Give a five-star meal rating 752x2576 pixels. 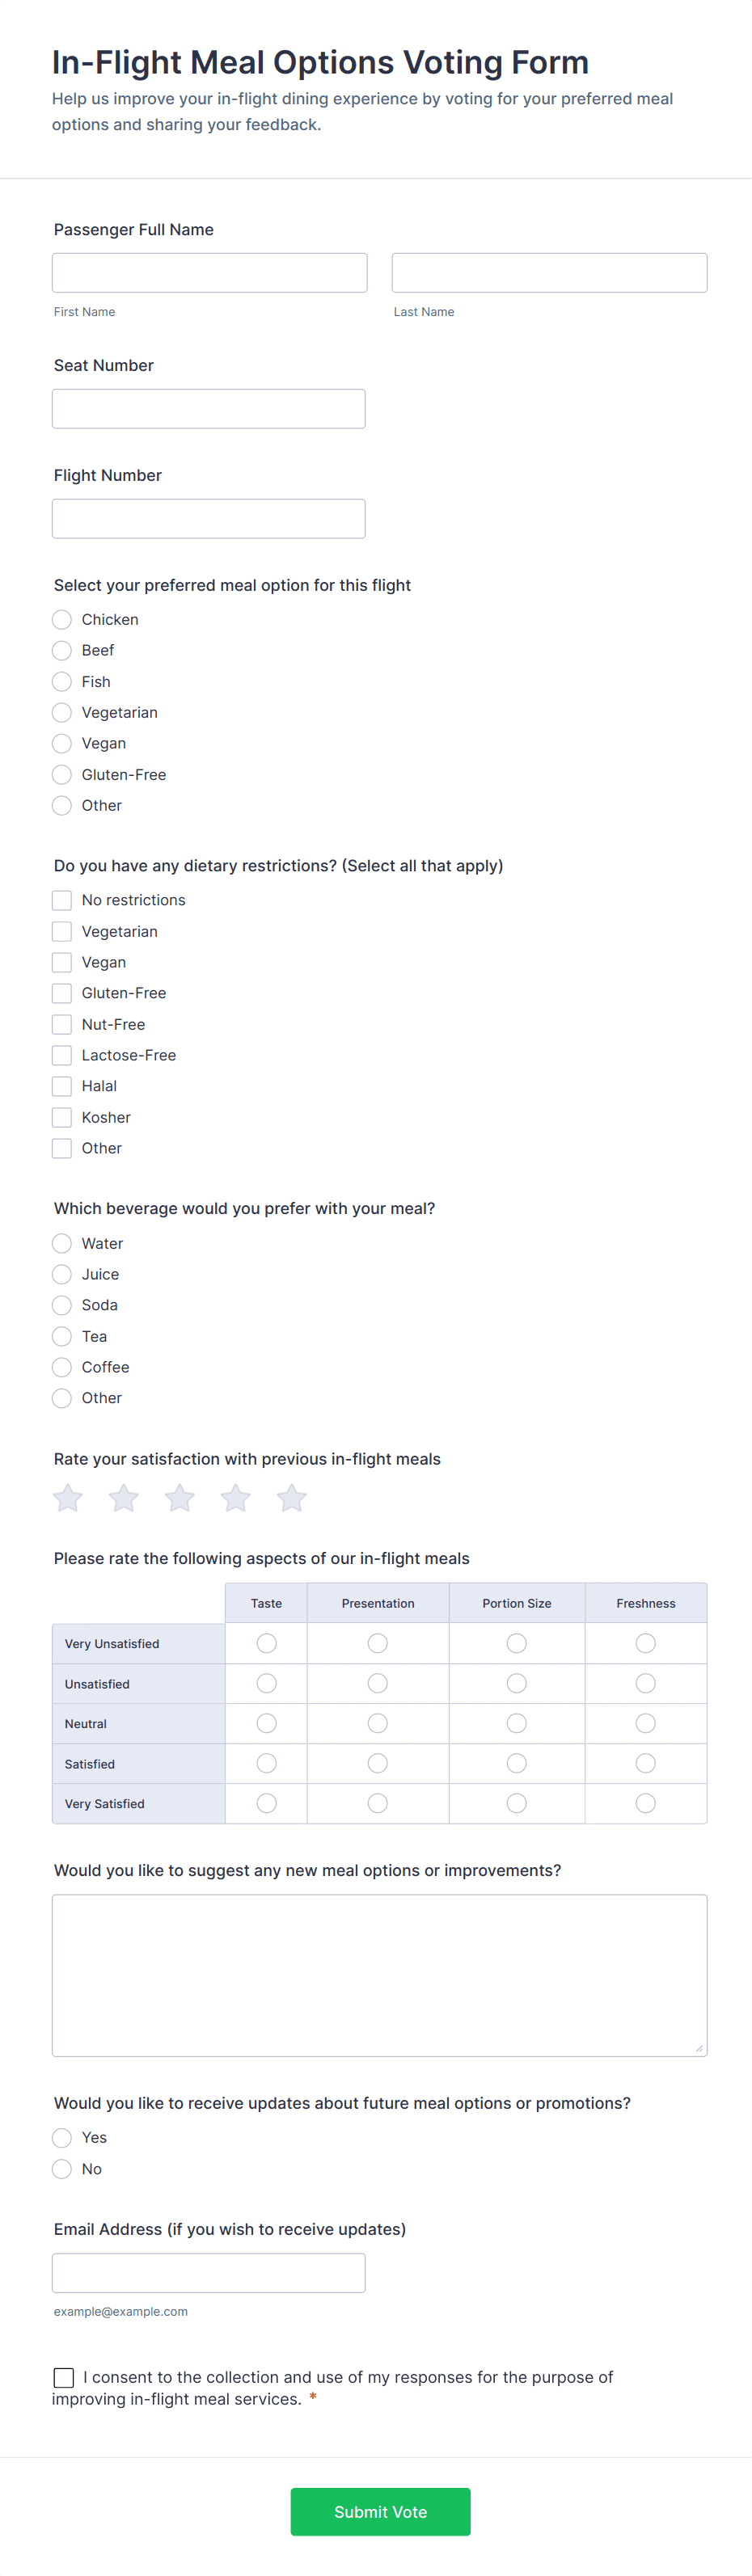pyautogui.click(x=292, y=1498)
